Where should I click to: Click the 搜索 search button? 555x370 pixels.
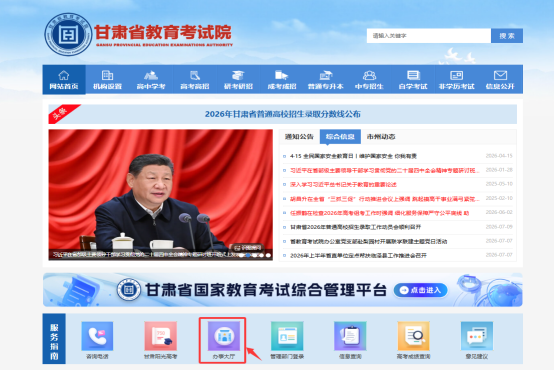[x=507, y=36]
